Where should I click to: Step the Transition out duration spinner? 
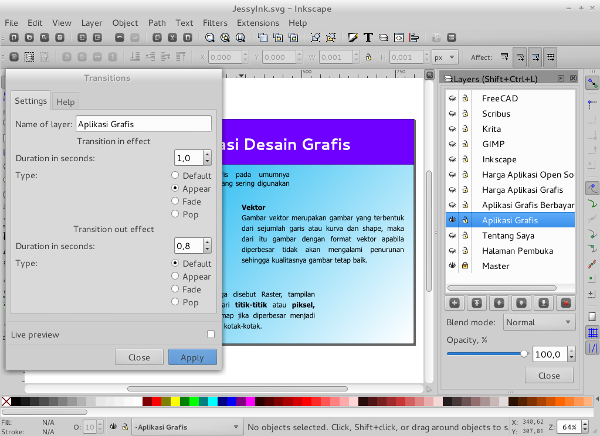coord(207,245)
